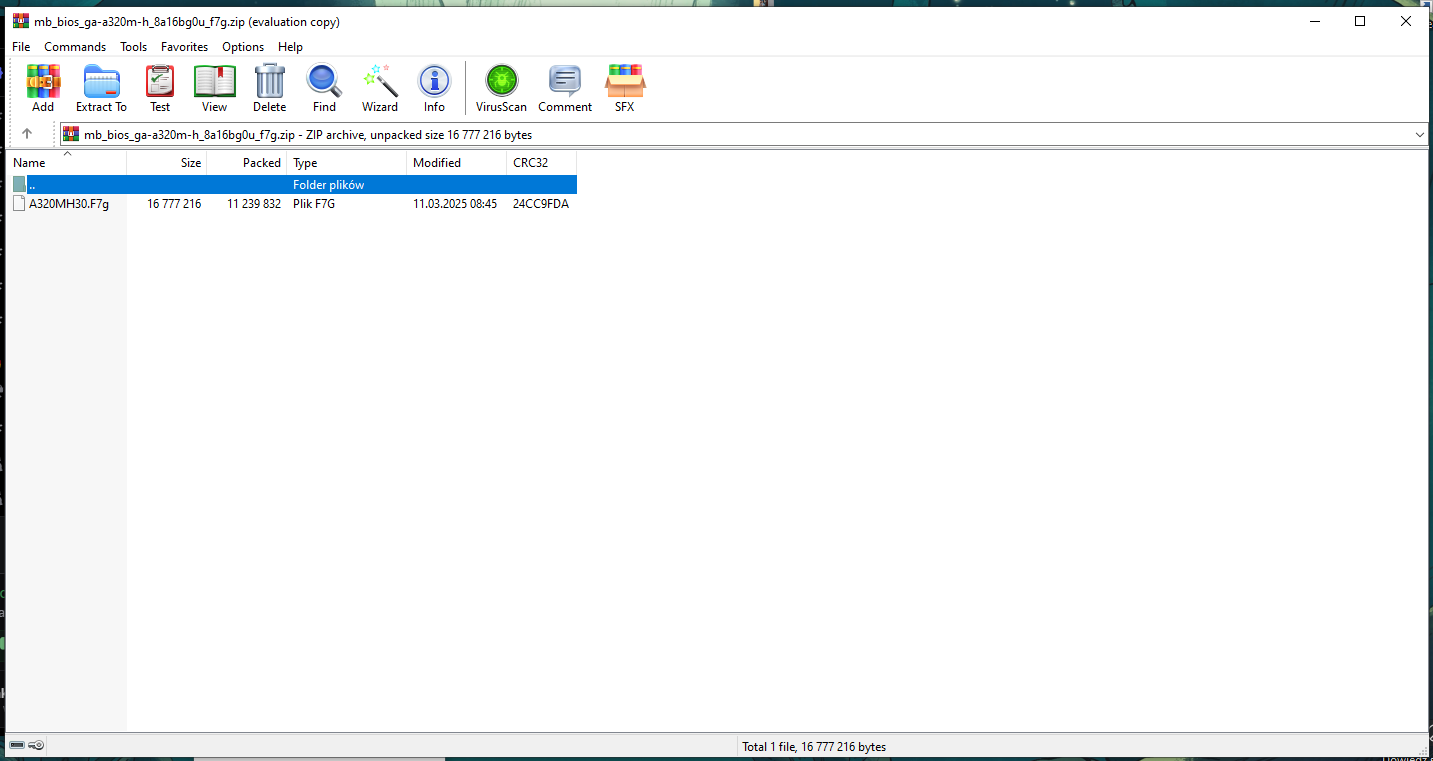Click the packed value 11 239 832
This screenshot has height=761, width=1433.
(254, 204)
